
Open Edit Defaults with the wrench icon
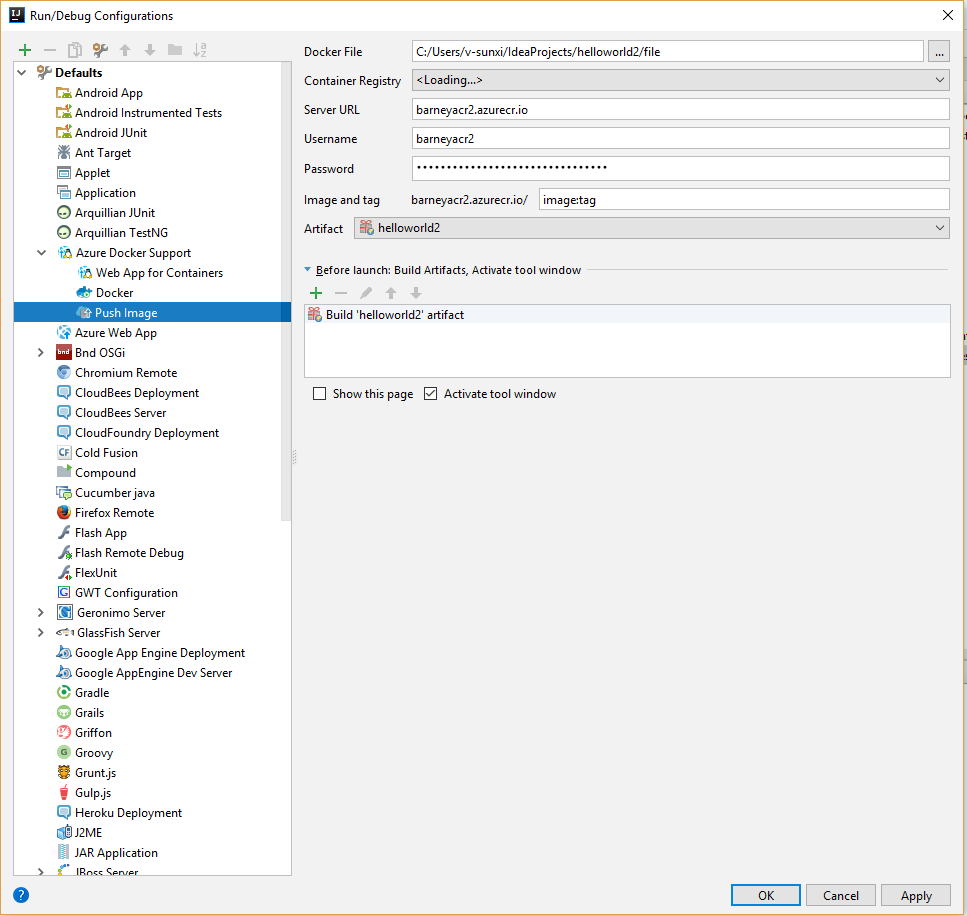tap(99, 48)
